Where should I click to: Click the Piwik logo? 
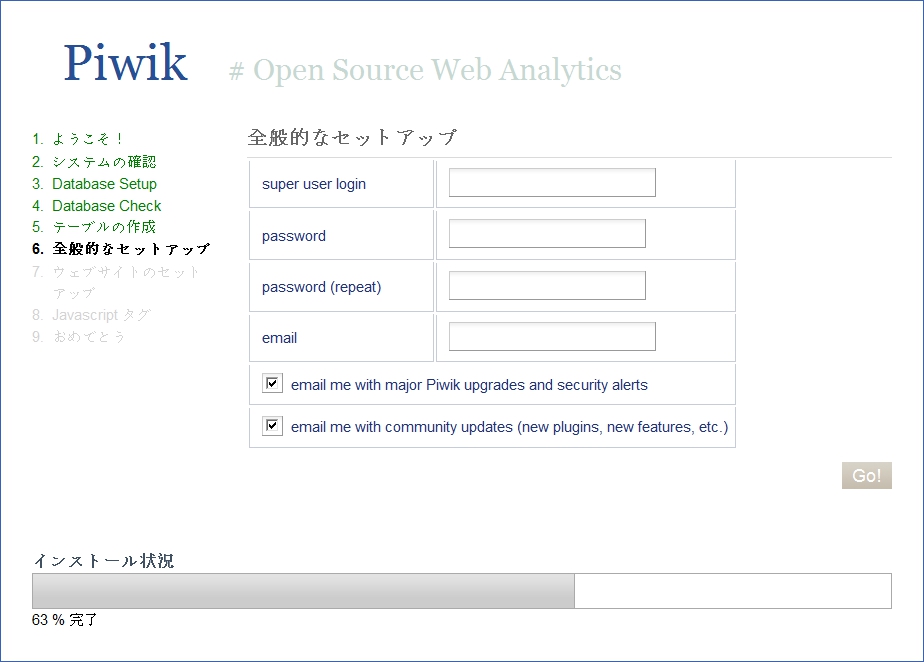[x=125, y=62]
